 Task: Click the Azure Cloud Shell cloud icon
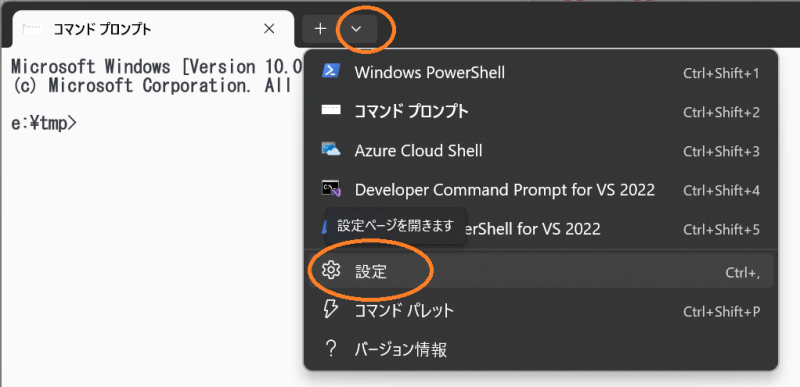331,150
